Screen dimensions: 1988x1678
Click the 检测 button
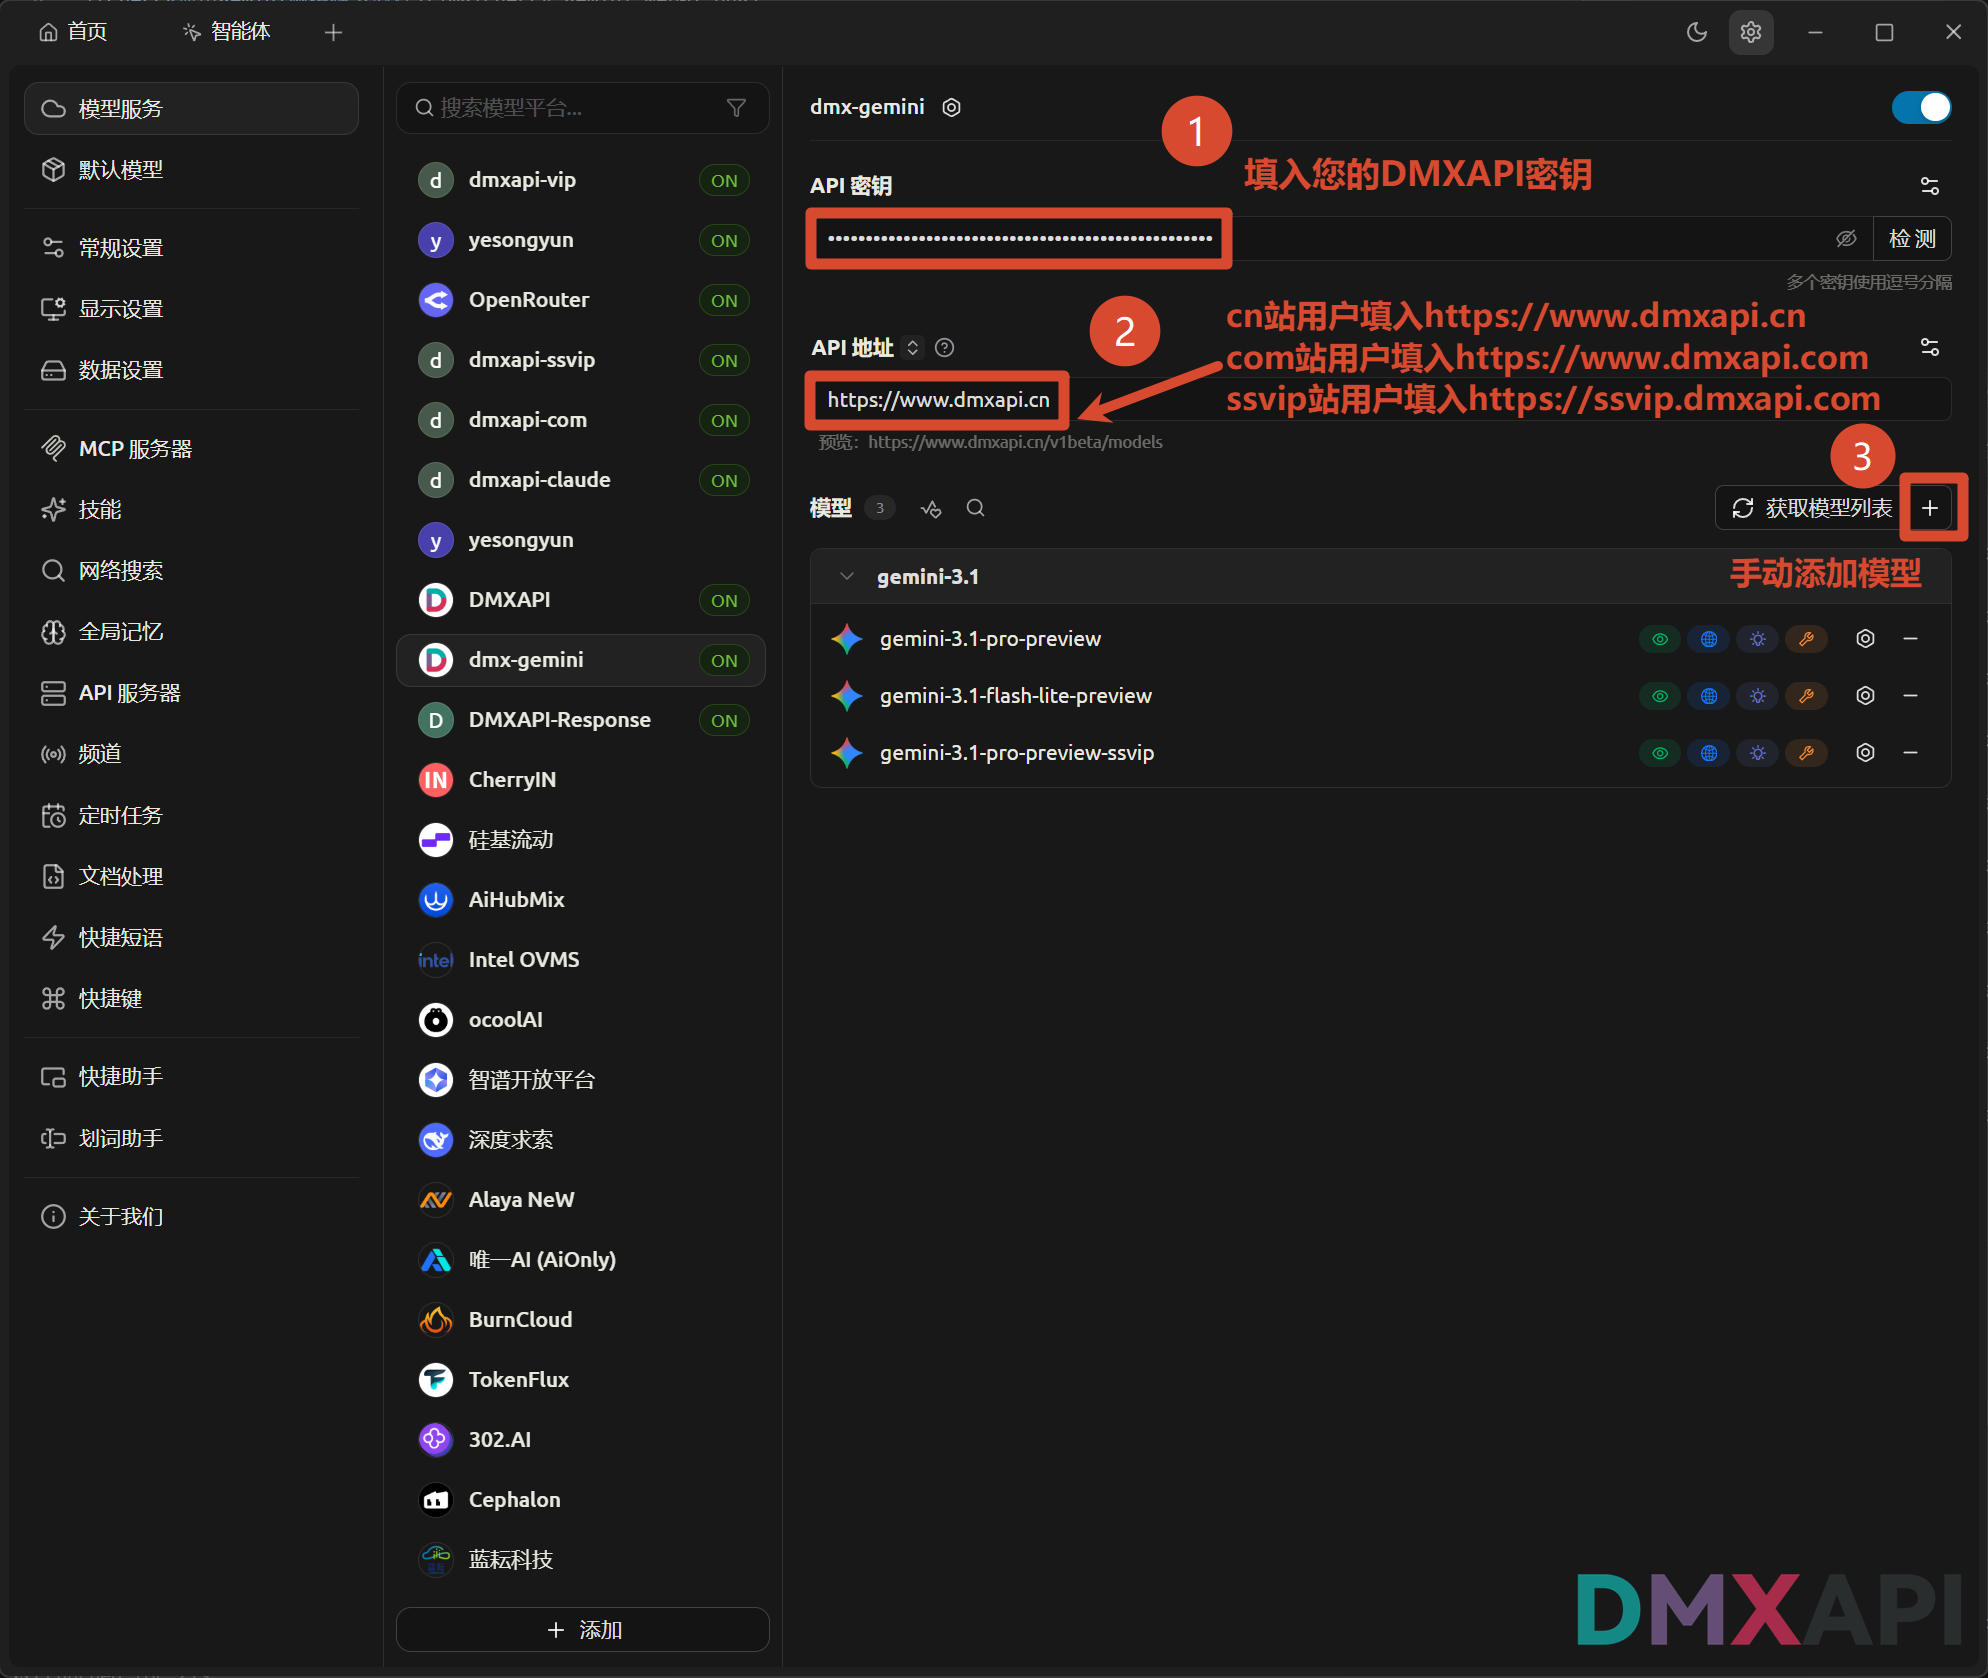1912,239
